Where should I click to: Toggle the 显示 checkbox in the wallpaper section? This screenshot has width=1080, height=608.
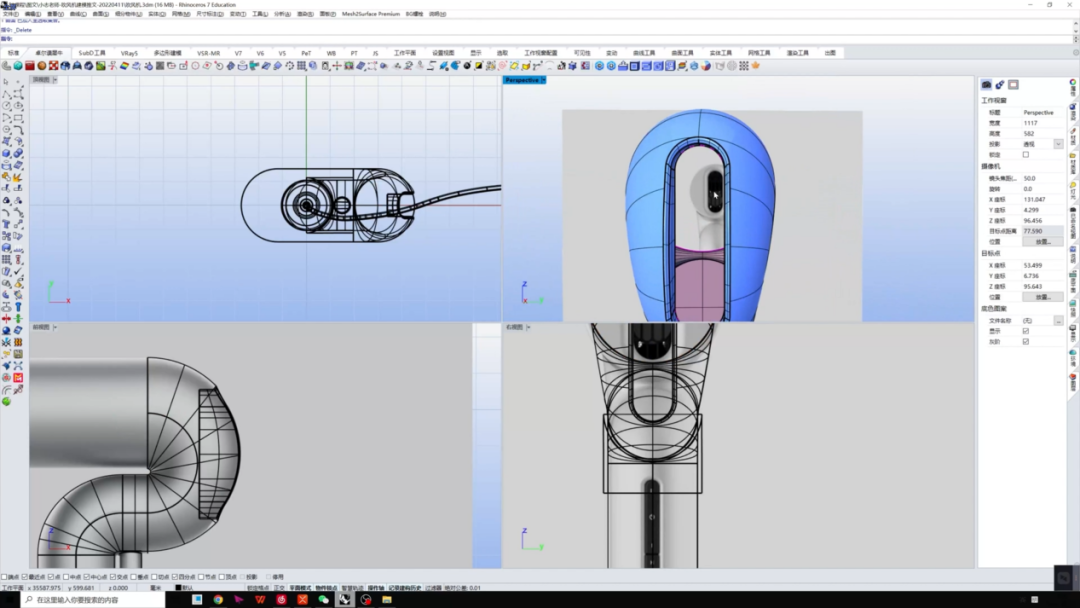point(1026,331)
